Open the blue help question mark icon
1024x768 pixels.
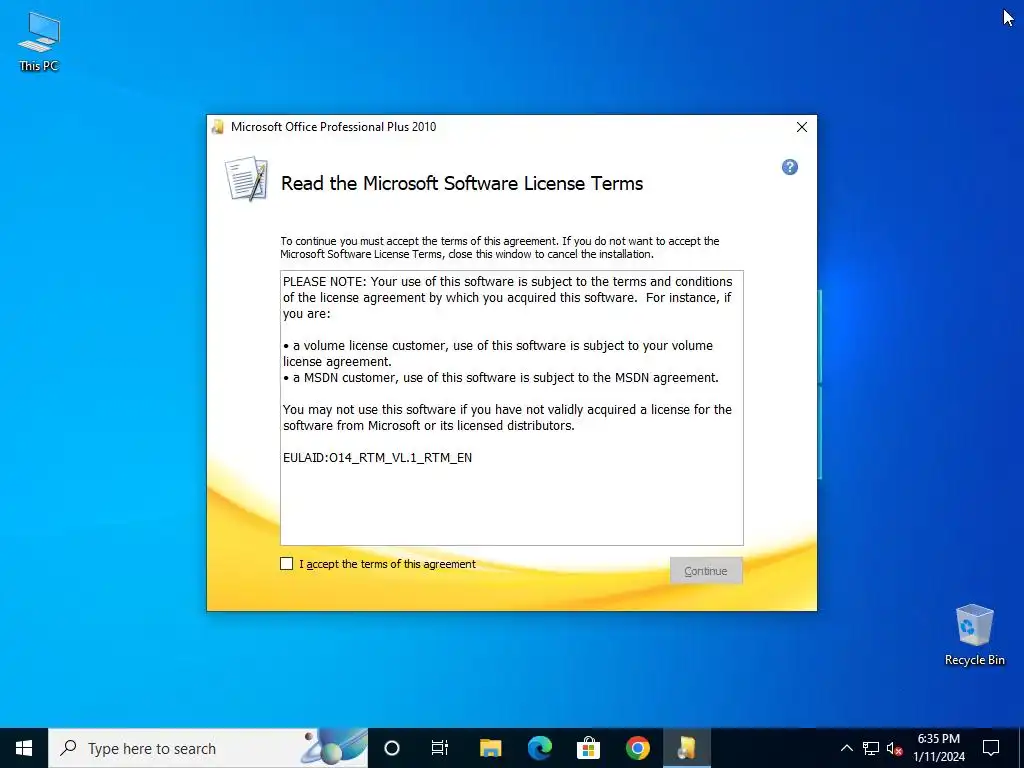point(790,167)
